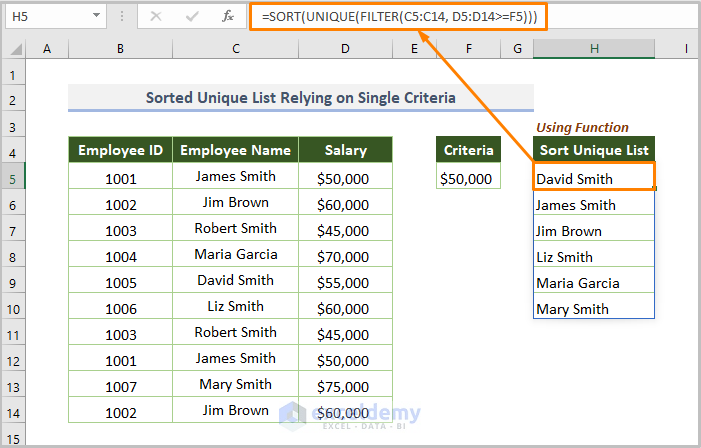Image resolution: width=701 pixels, height=448 pixels.
Task: Click the title Sorted Unique List cell
Action: (300, 98)
